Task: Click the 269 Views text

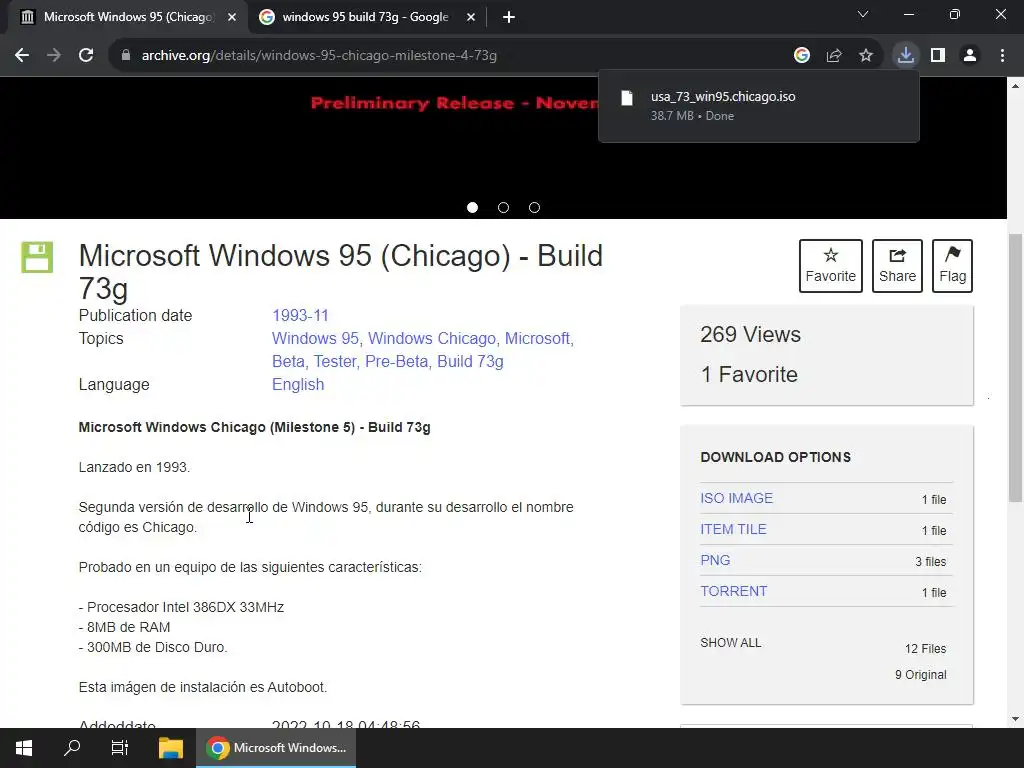Action: click(x=750, y=334)
